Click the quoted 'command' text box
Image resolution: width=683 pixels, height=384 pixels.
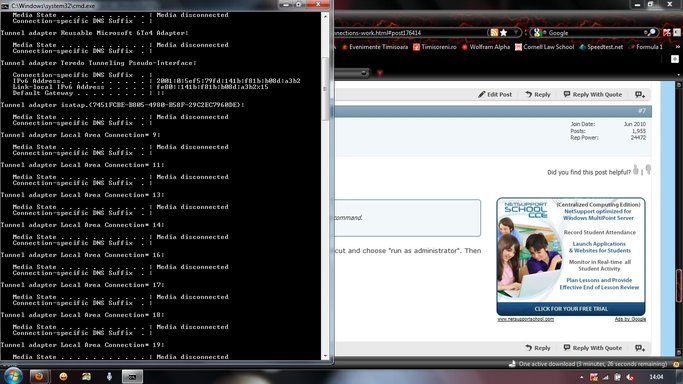(x=407, y=218)
